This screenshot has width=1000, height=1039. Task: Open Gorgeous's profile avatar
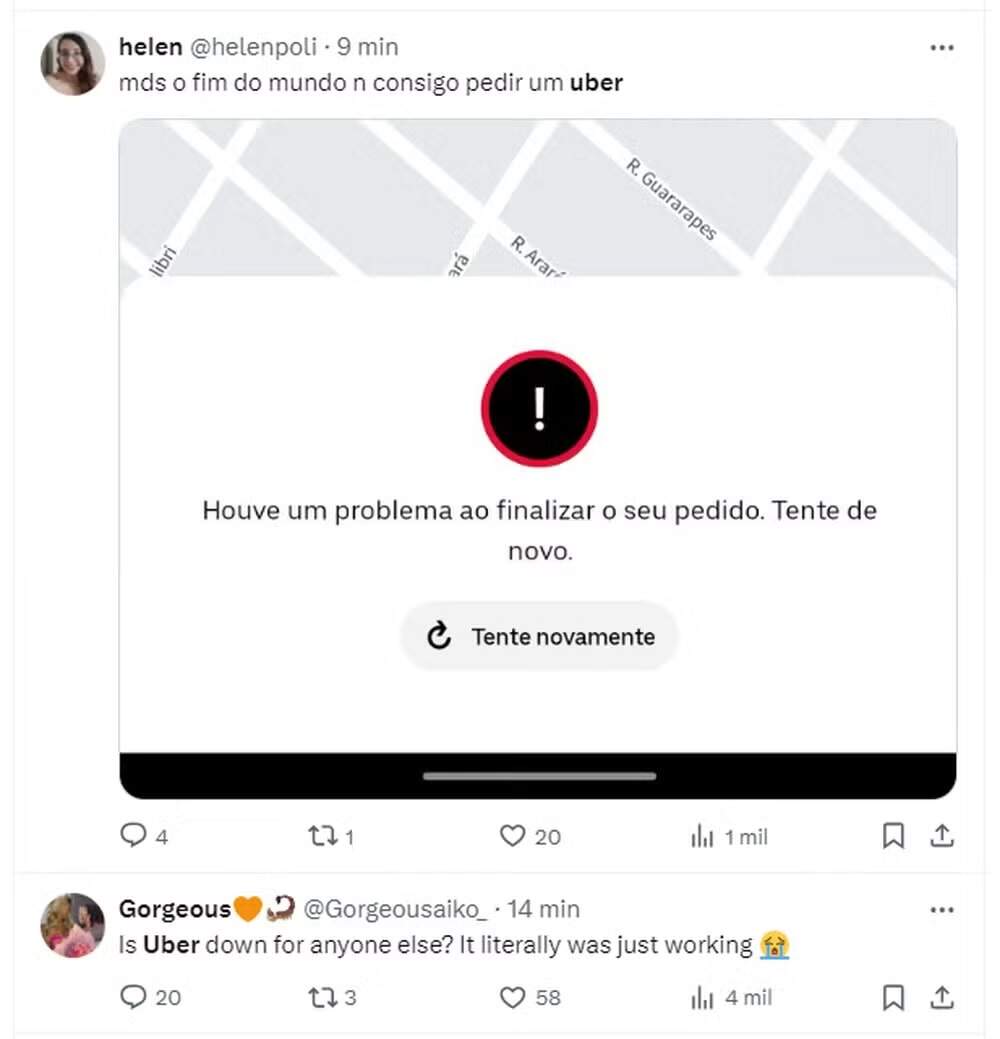pos(72,925)
